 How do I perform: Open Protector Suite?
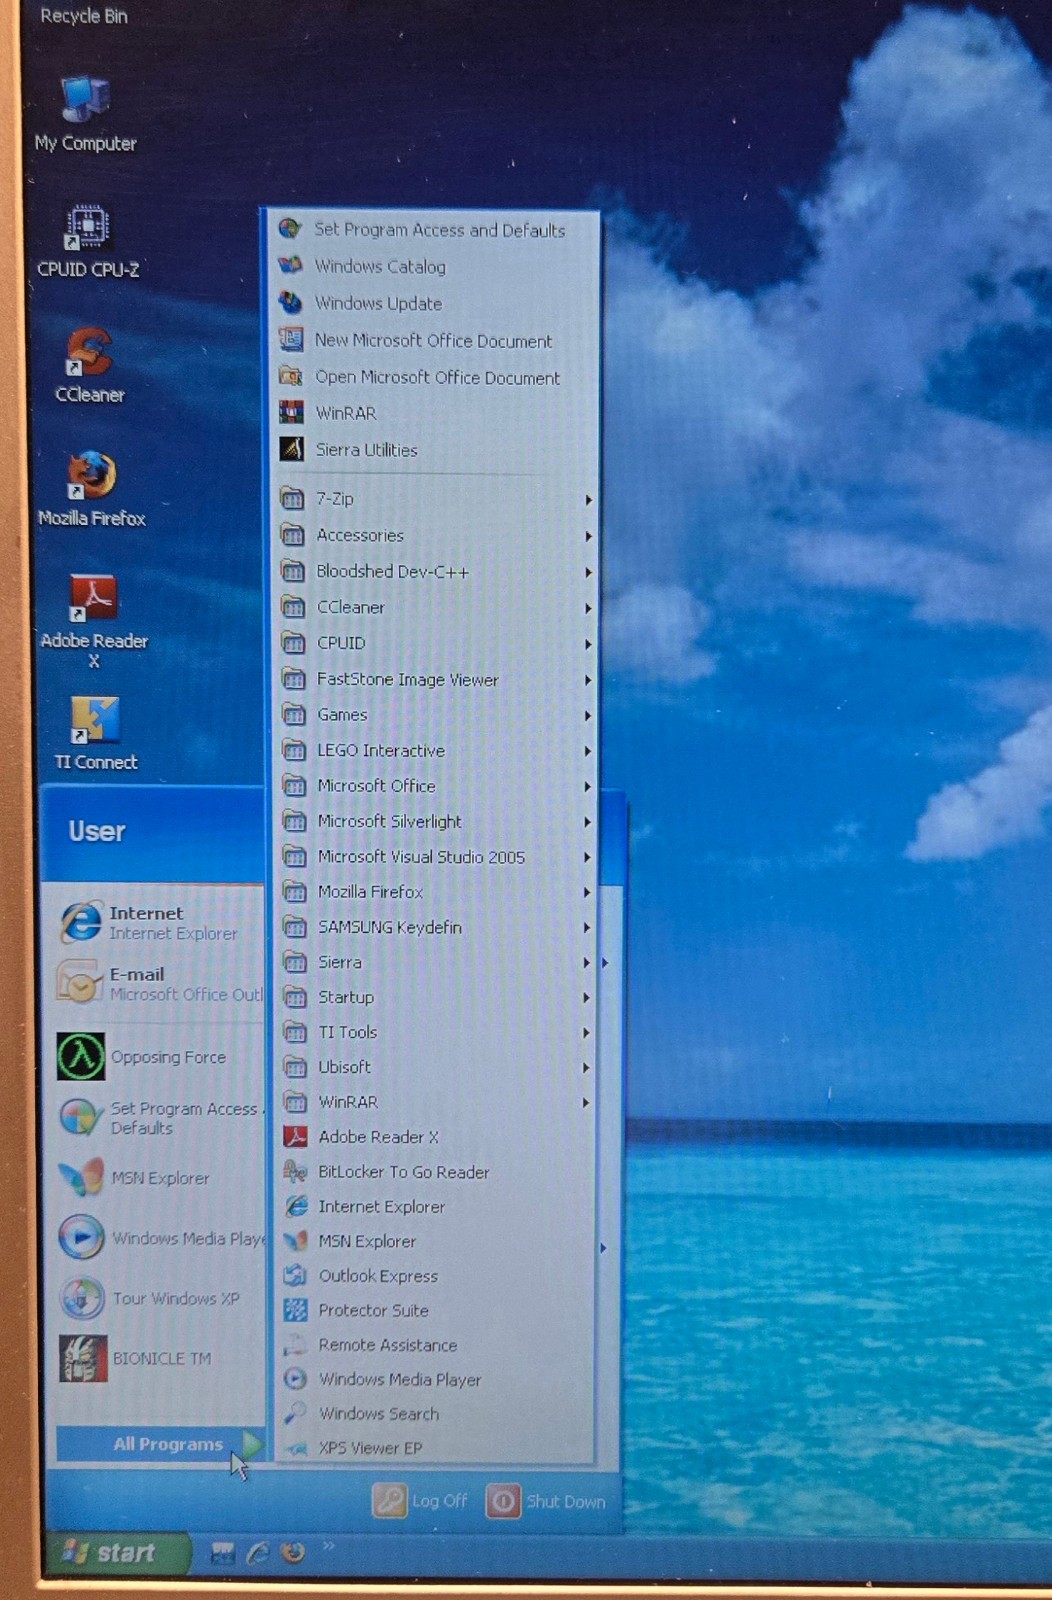pyautogui.click(x=436, y=1310)
